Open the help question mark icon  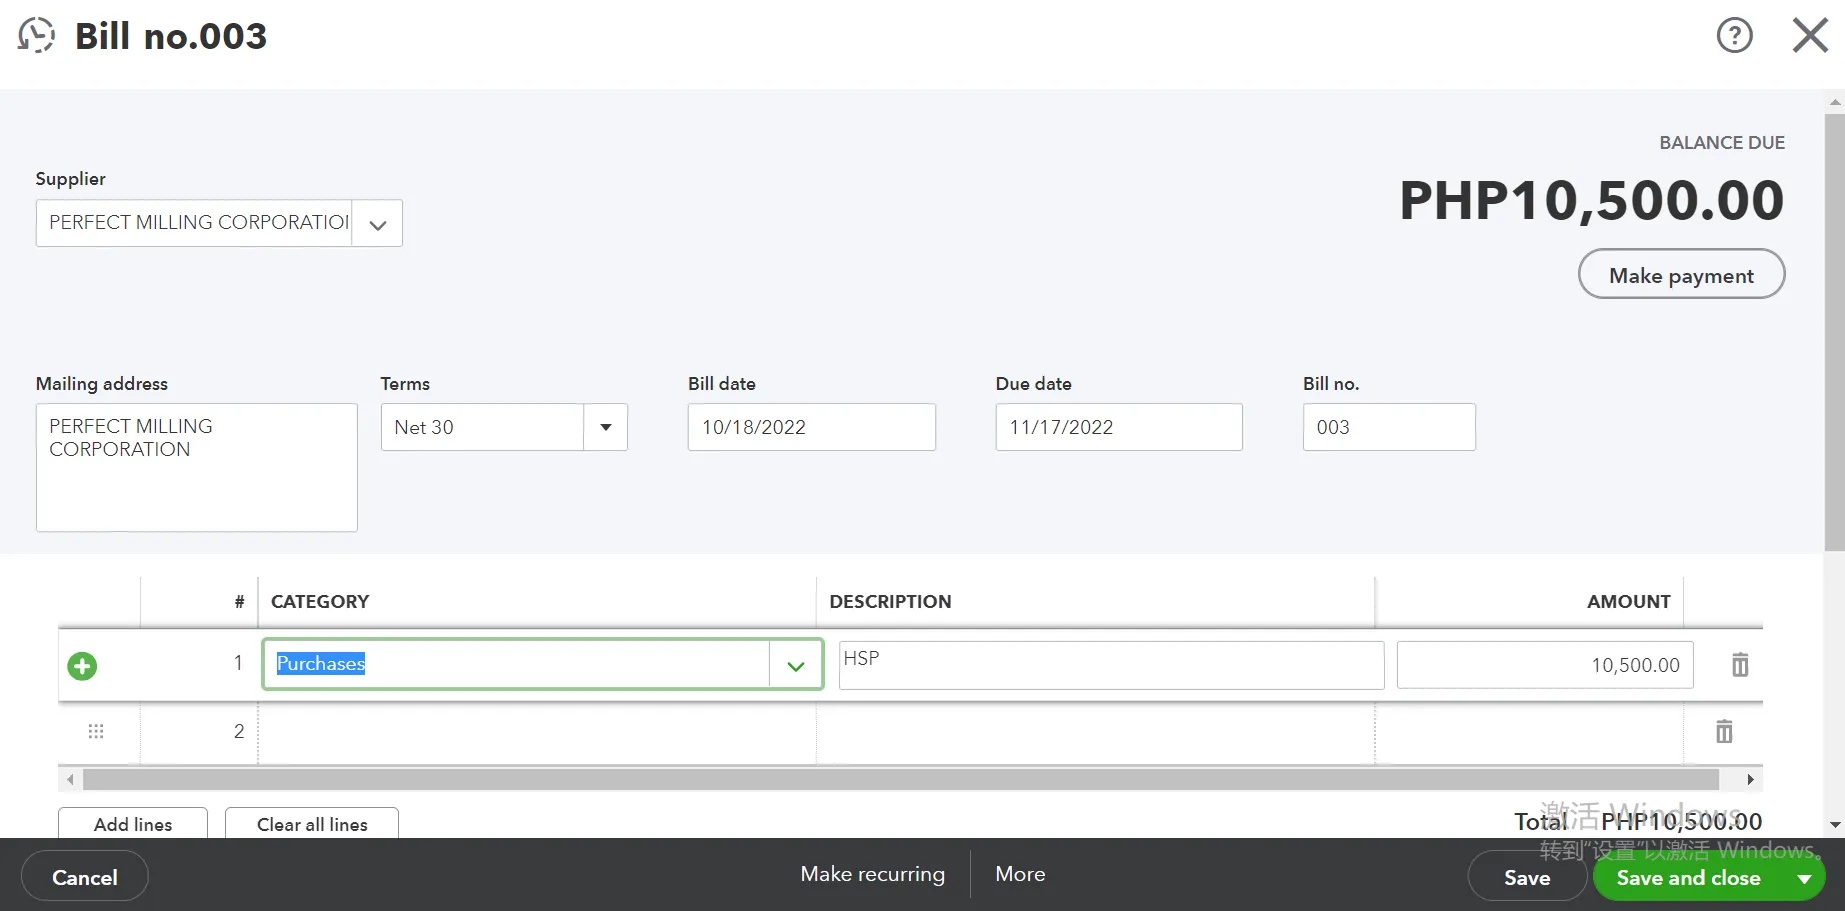[x=1734, y=36]
